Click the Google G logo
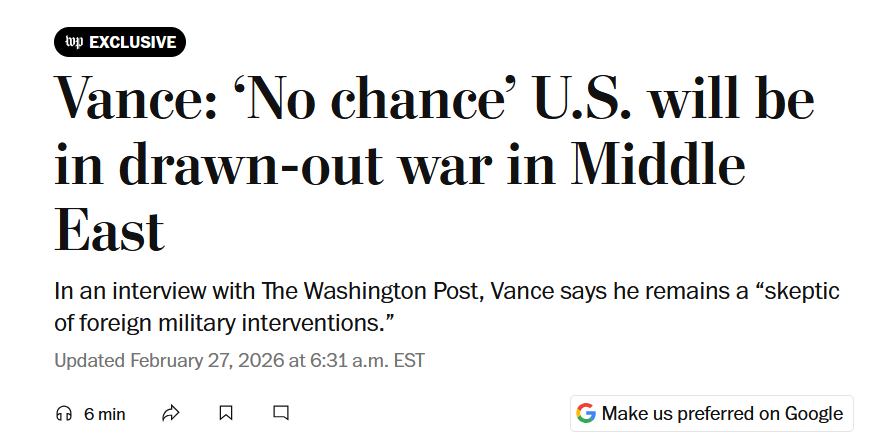This screenshot has height=444, width=880. [586, 413]
